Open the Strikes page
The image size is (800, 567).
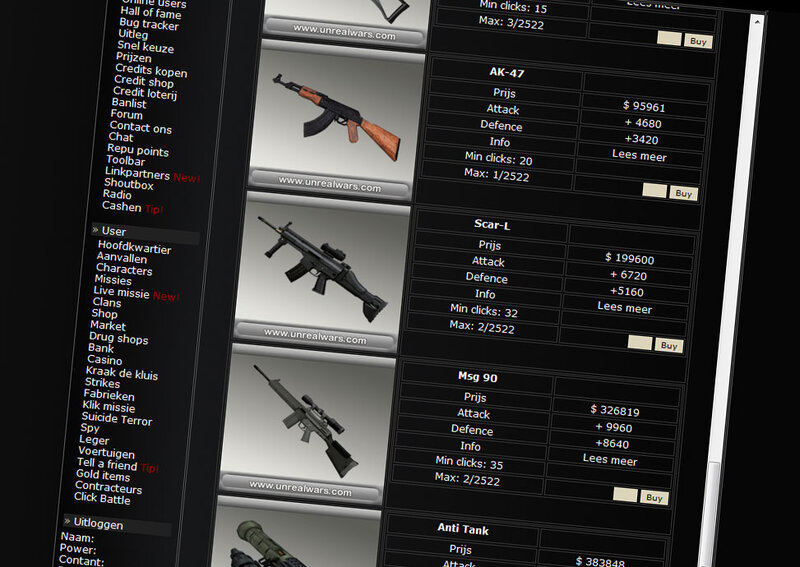[102, 383]
